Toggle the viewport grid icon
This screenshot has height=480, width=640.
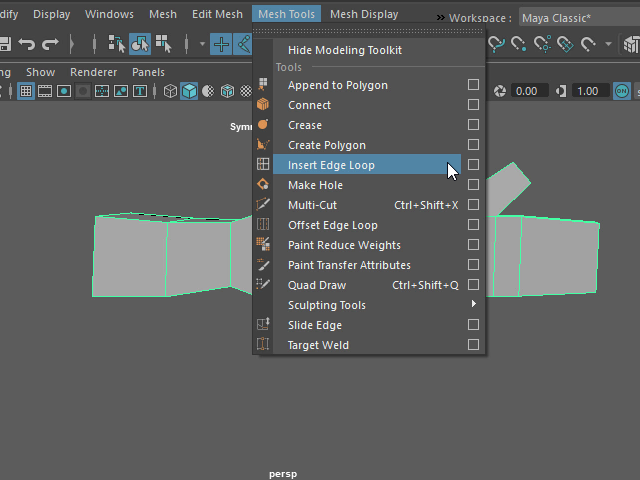(26, 91)
